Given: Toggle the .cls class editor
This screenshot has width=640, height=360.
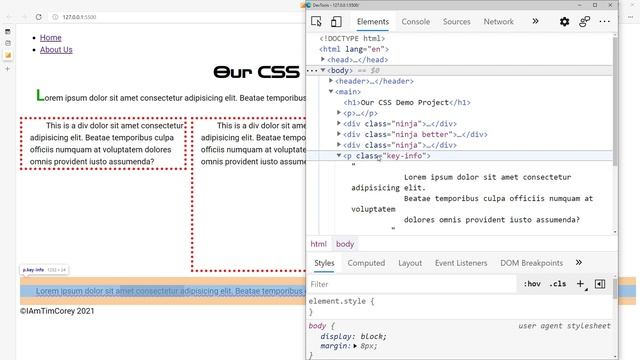Looking at the screenshot, I should click(x=558, y=284).
